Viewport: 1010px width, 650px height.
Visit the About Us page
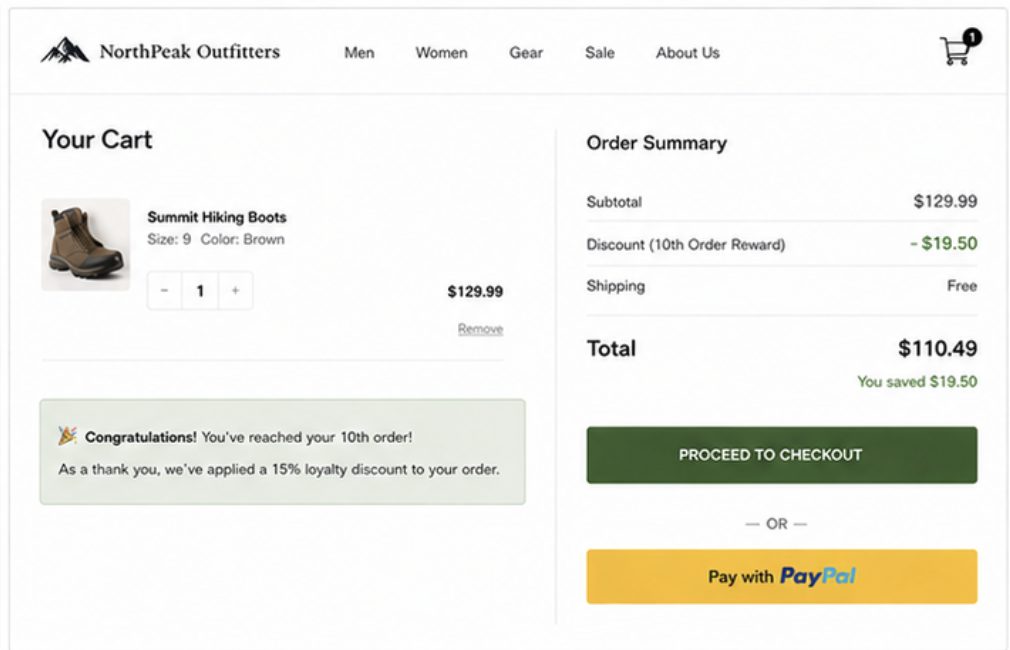pyautogui.click(x=687, y=53)
